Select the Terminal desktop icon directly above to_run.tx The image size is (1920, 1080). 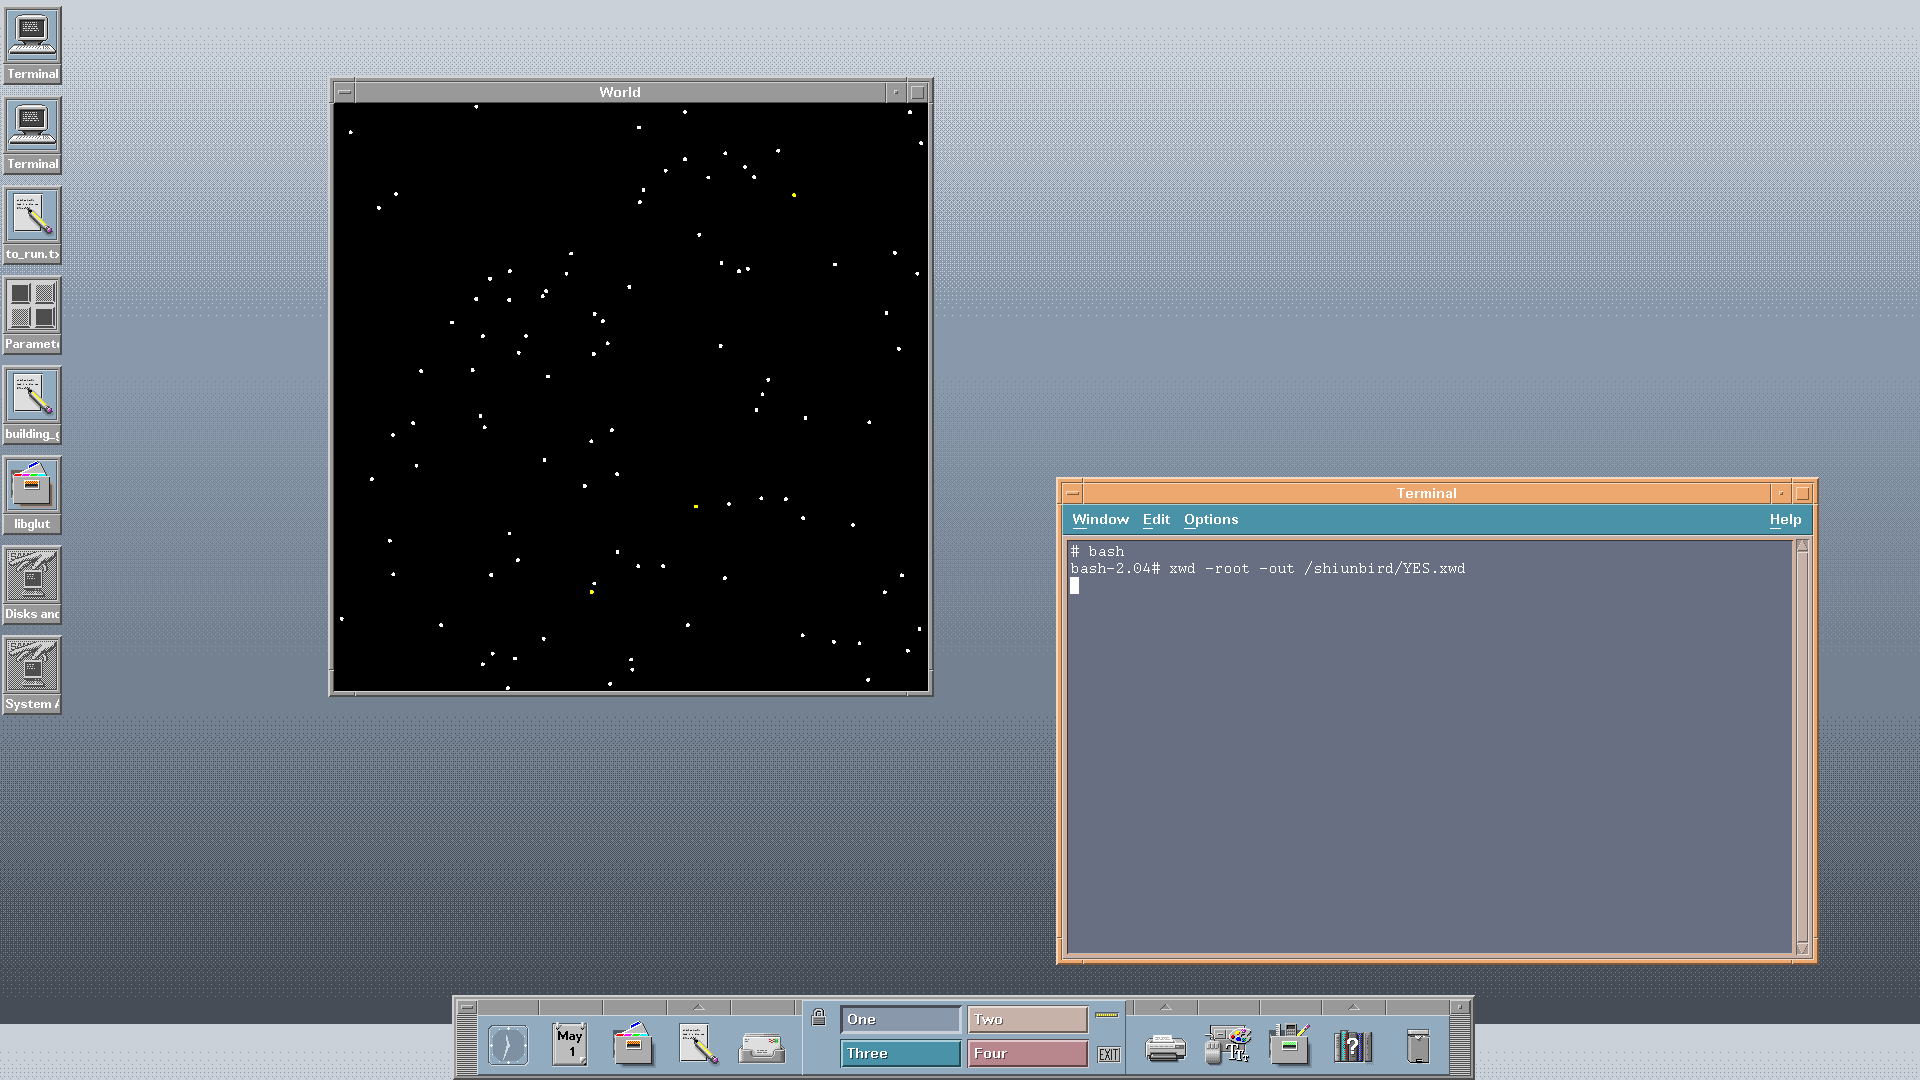coord(32,136)
